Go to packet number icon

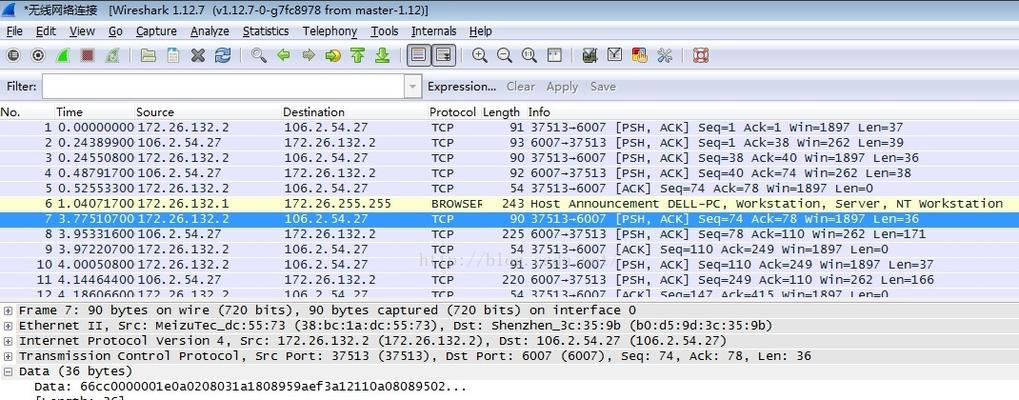pos(333,56)
